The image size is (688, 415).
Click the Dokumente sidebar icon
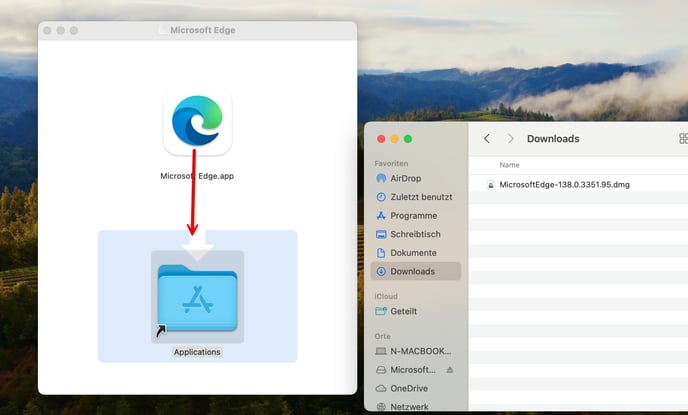click(x=381, y=253)
